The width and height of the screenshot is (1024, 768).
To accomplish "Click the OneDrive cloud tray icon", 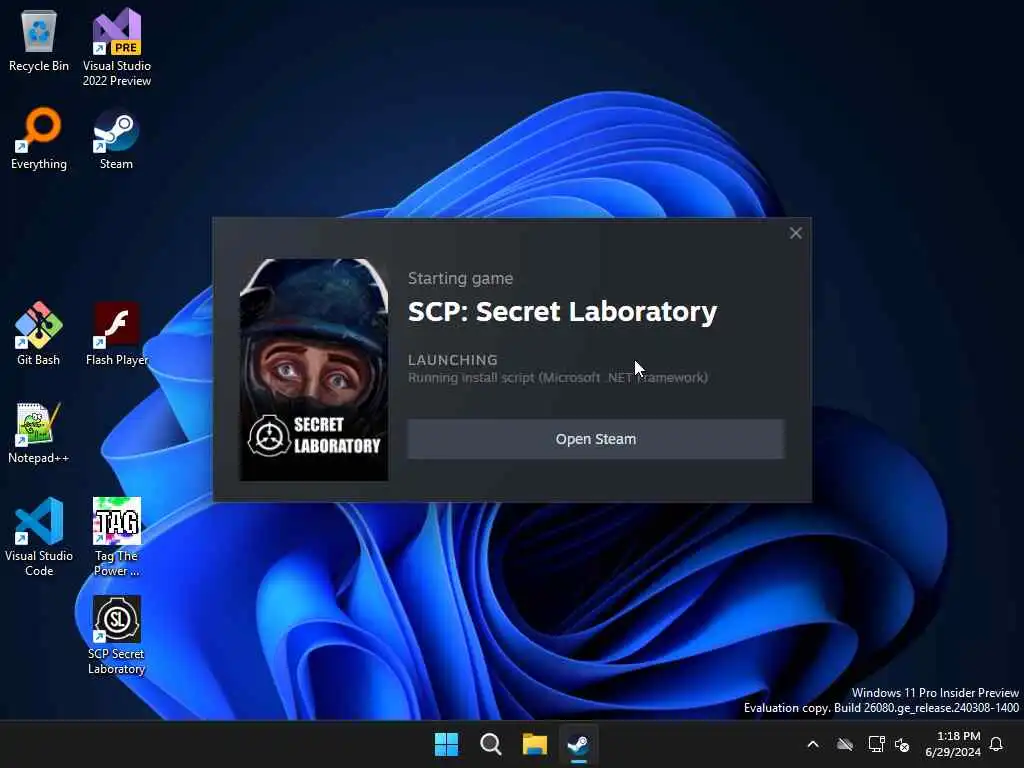I will [x=845, y=744].
